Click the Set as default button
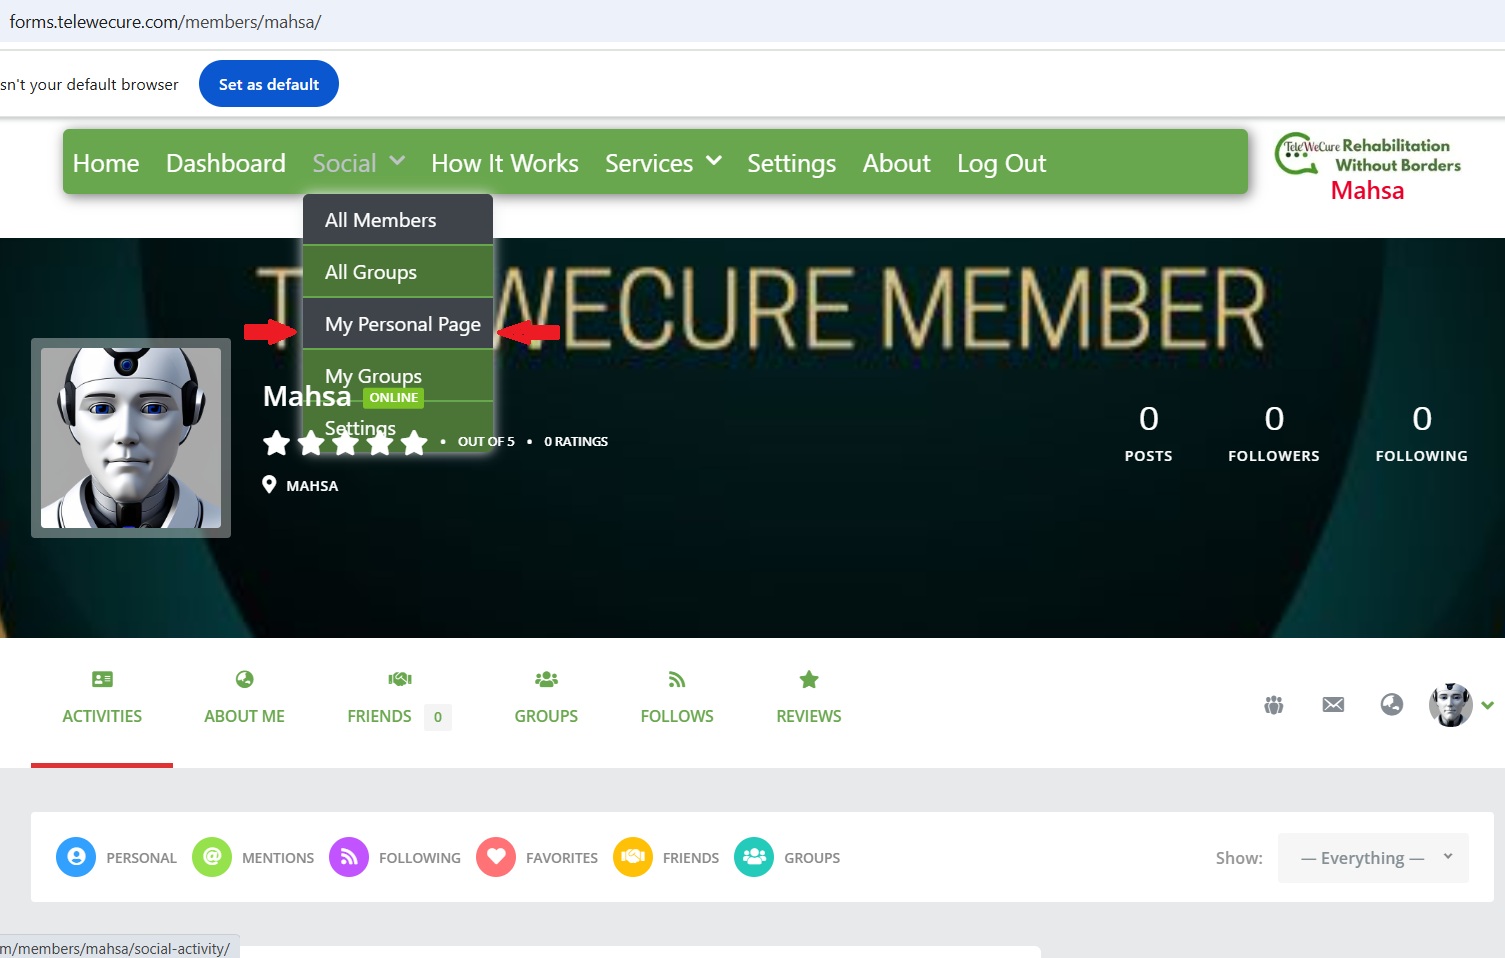Viewport: 1505px width, 958px height. coord(269,84)
